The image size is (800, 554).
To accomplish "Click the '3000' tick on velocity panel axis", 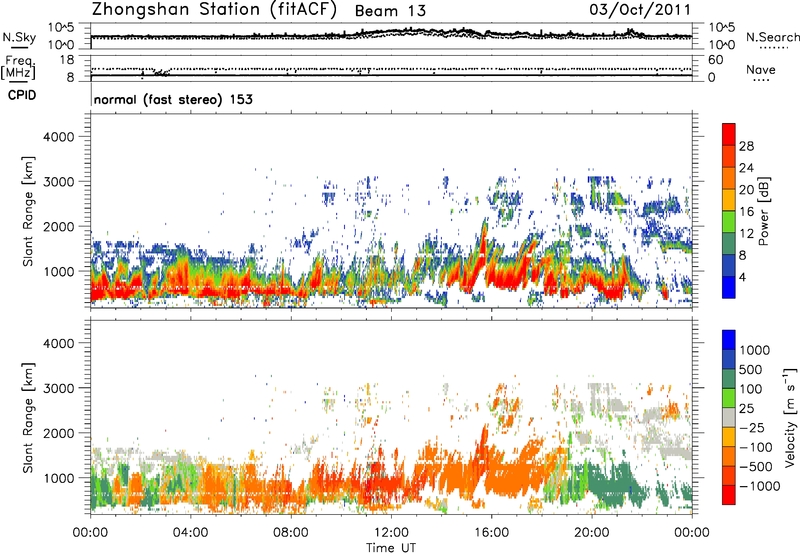I will click(58, 388).
